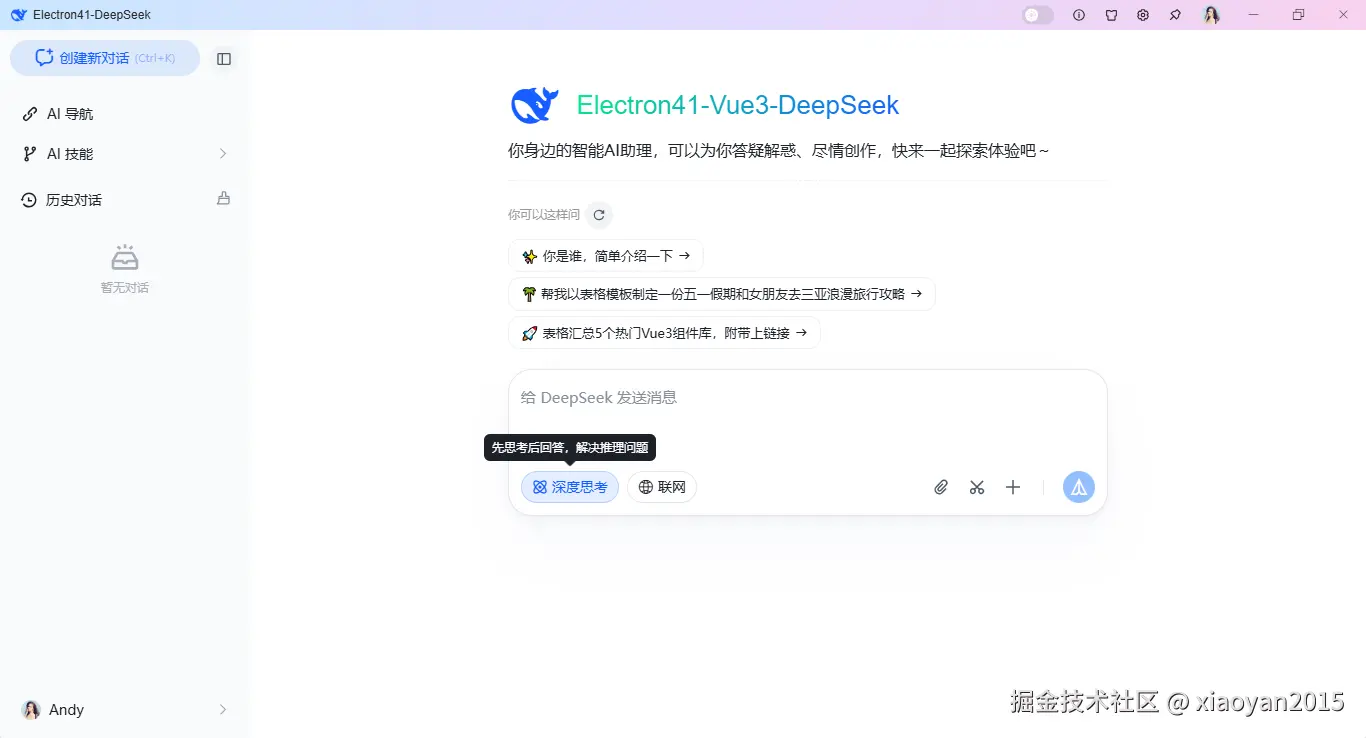Click the plus icon to add more options
The height and width of the screenshot is (738, 1366).
[x=1013, y=487]
